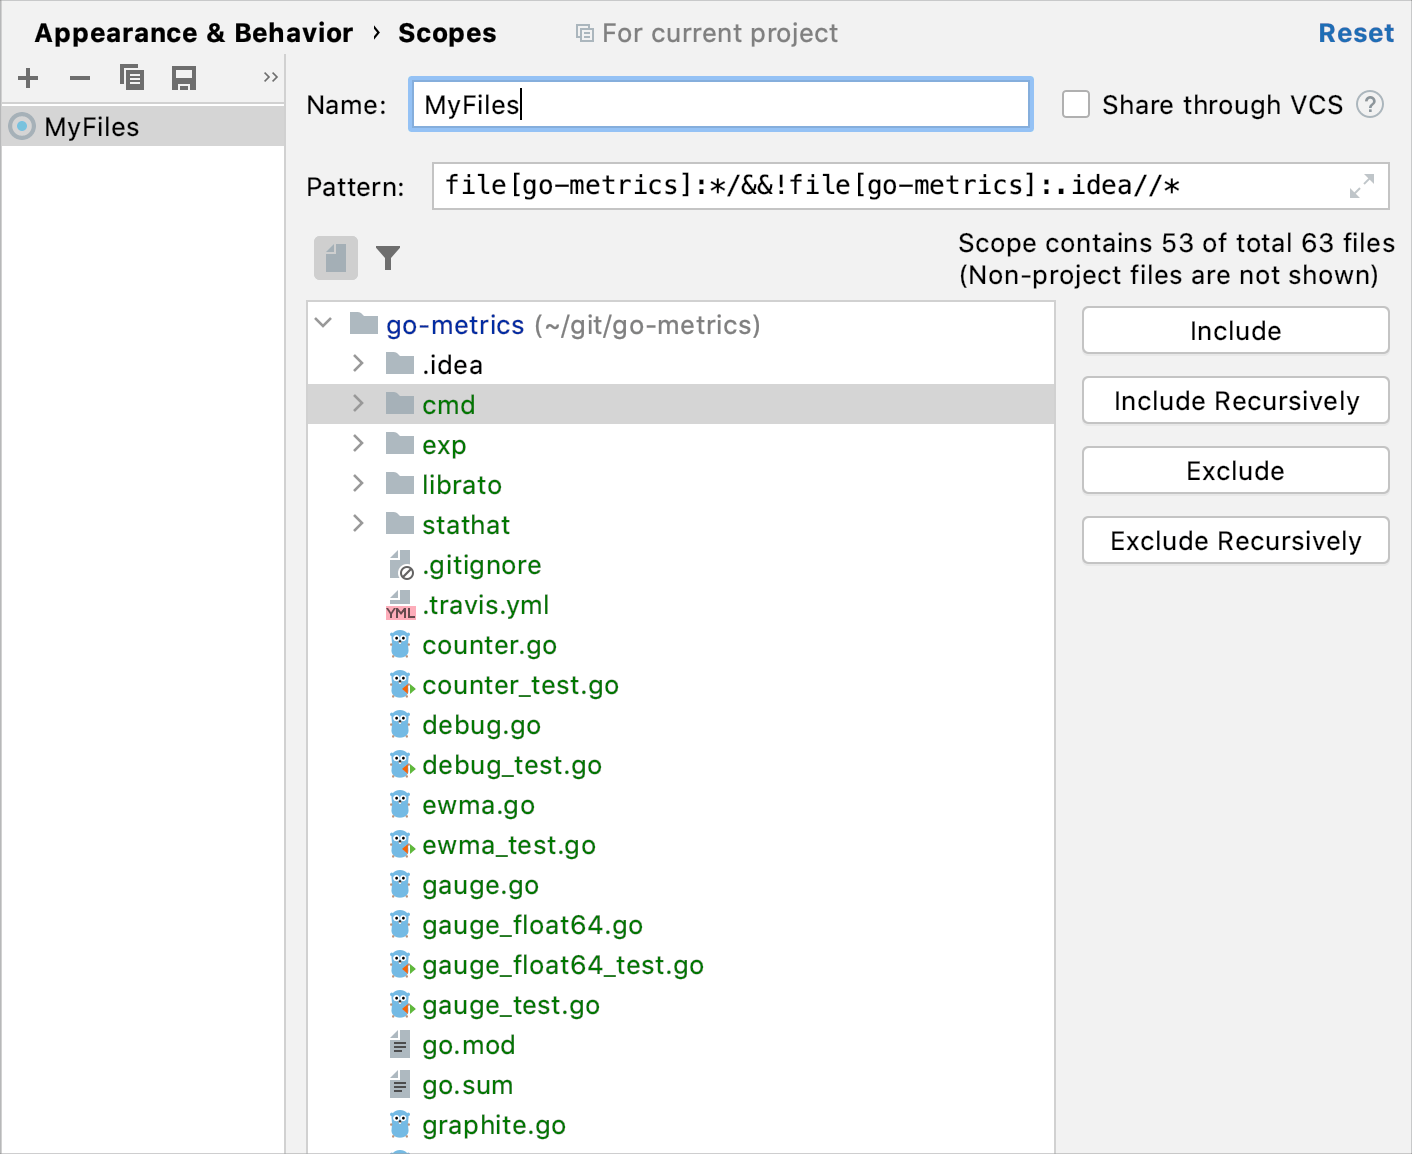Add a new scope with the plus icon
The height and width of the screenshot is (1154, 1412).
click(27, 77)
